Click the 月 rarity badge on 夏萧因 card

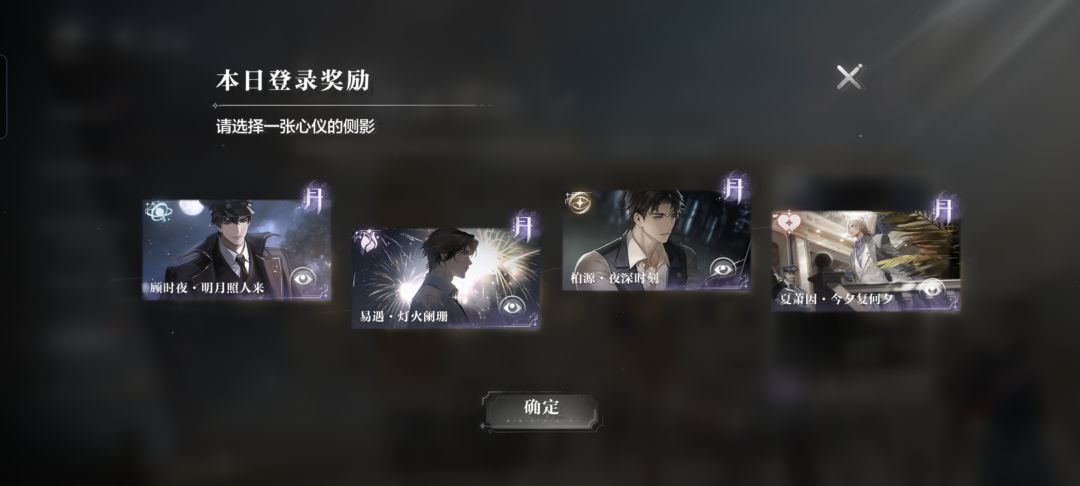tap(944, 207)
